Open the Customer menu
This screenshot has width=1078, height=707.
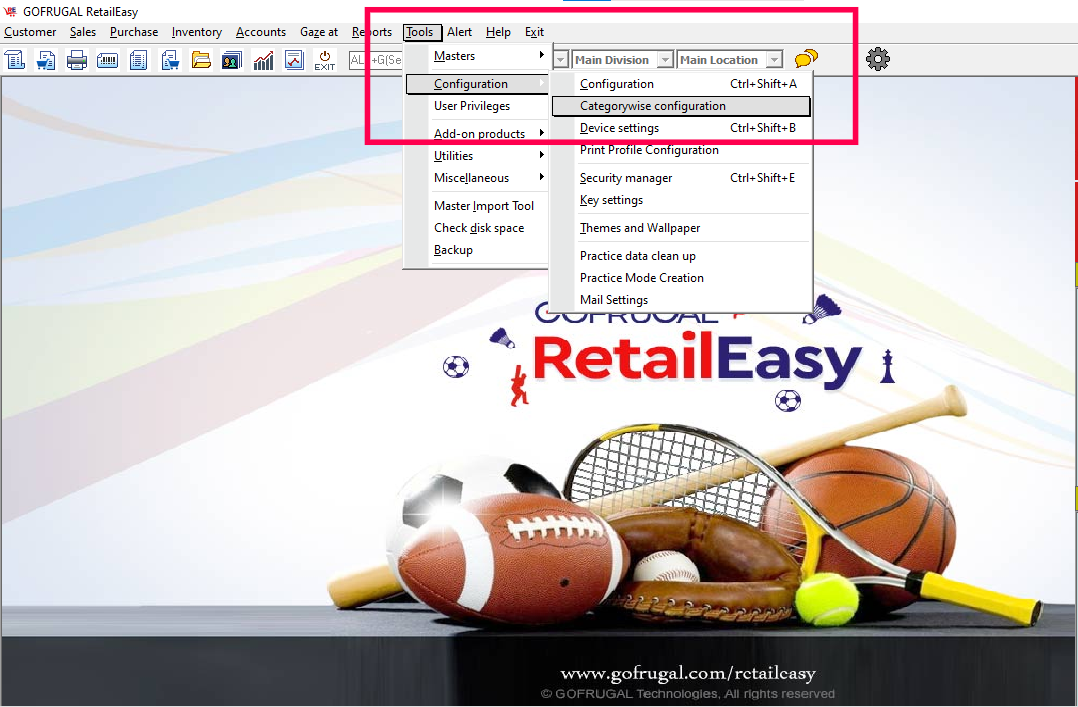[x=30, y=32]
